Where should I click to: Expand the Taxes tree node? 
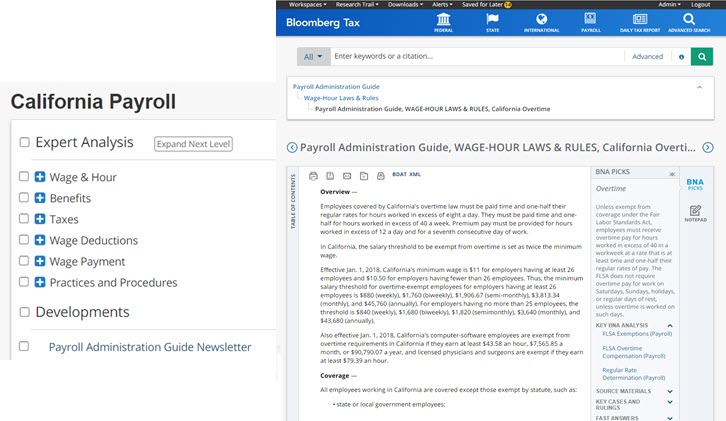click(x=40, y=219)
